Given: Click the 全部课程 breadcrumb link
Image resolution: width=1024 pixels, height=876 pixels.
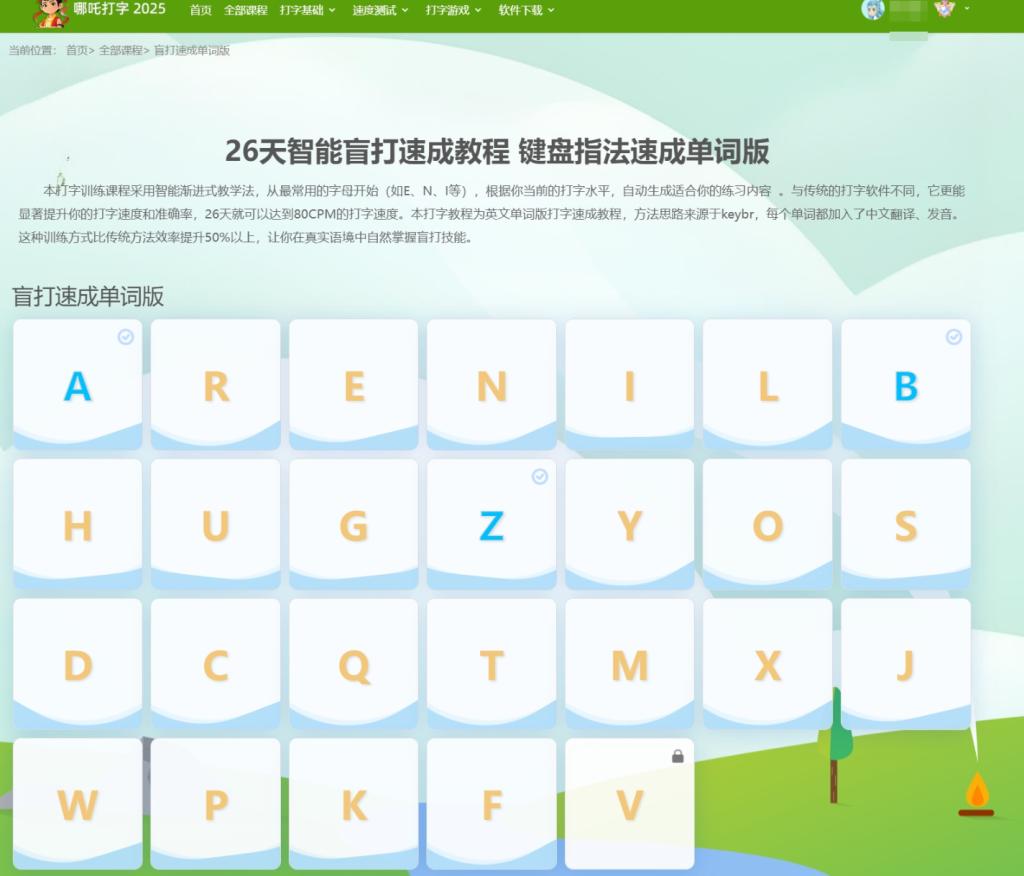Looking at the screenshot, I should 120,50.
